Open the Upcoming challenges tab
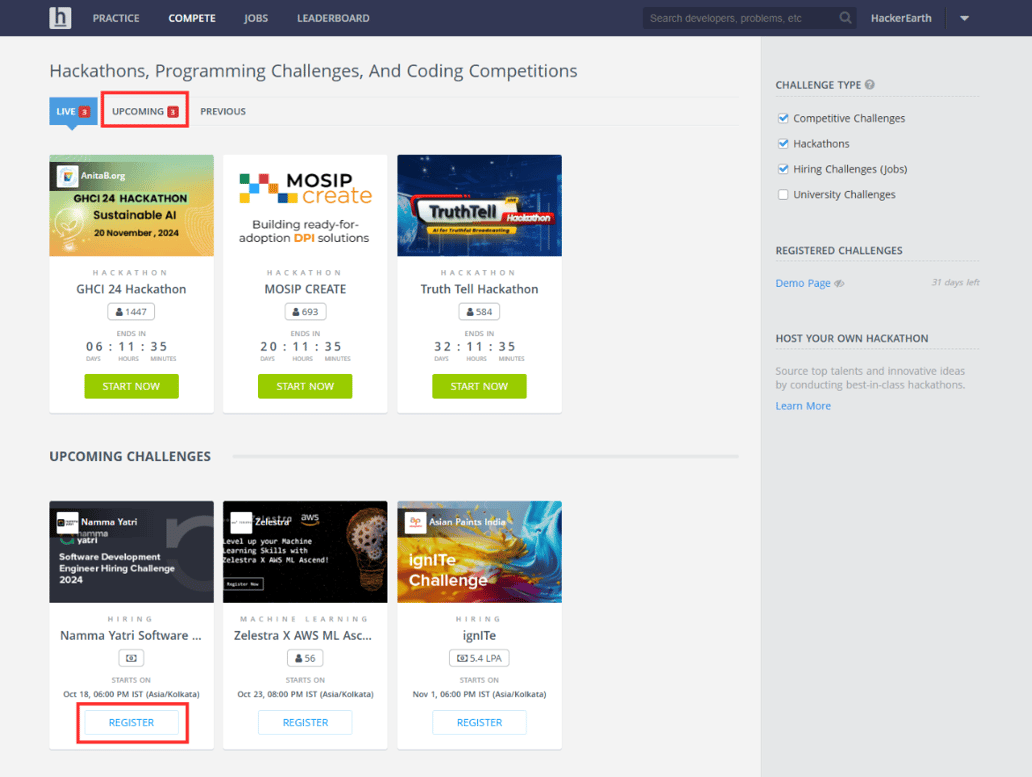The width and height of the screenshot is (1032, 777). pos(144,111)
